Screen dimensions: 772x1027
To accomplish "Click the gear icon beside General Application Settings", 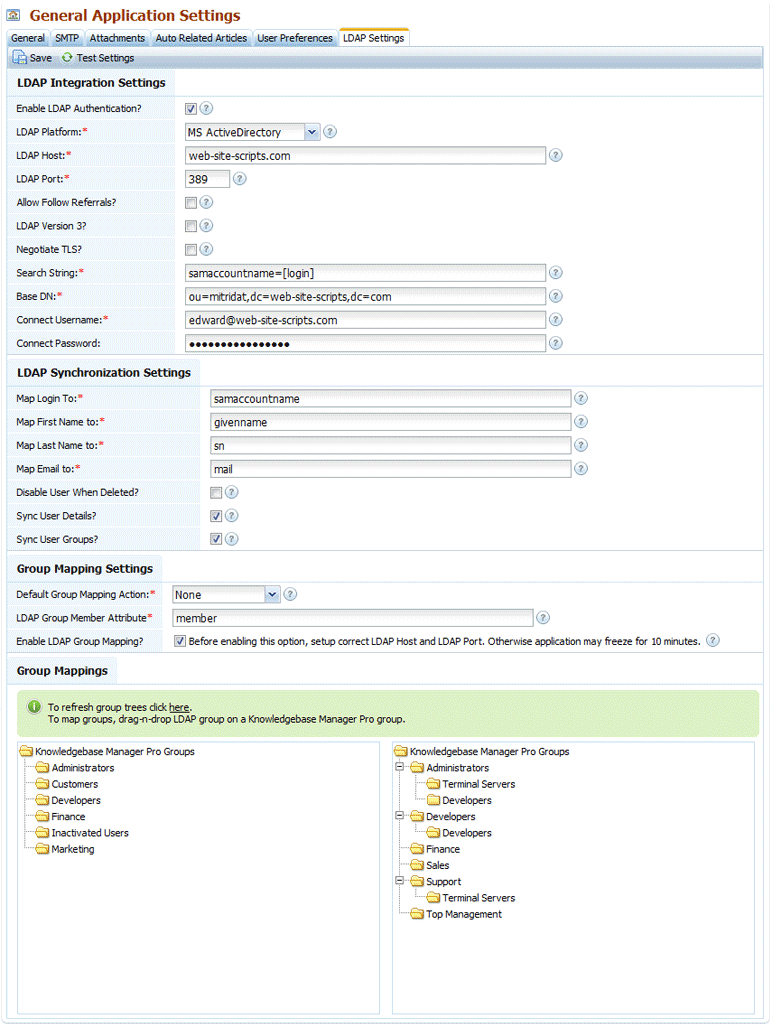I will click(x=12, y=15).
